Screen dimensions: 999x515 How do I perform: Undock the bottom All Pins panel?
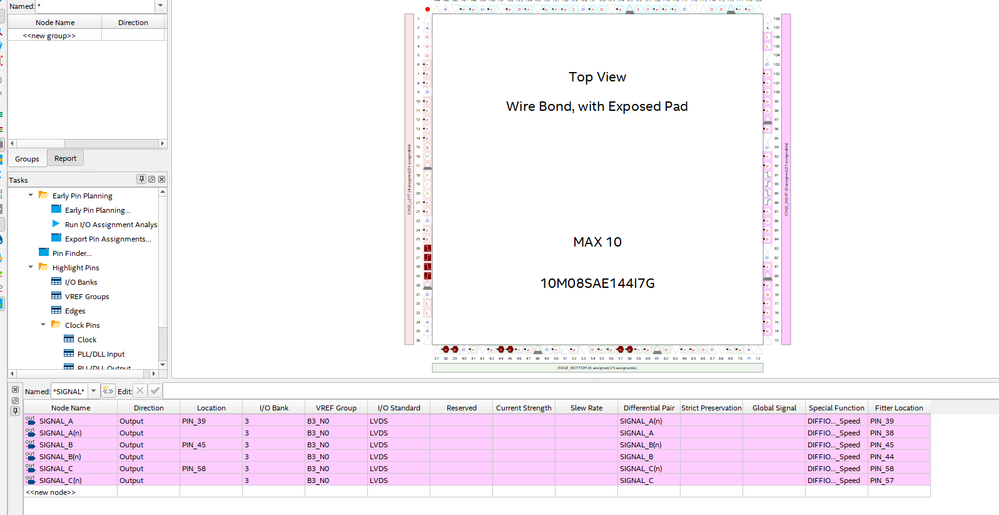tap(15, 400)
